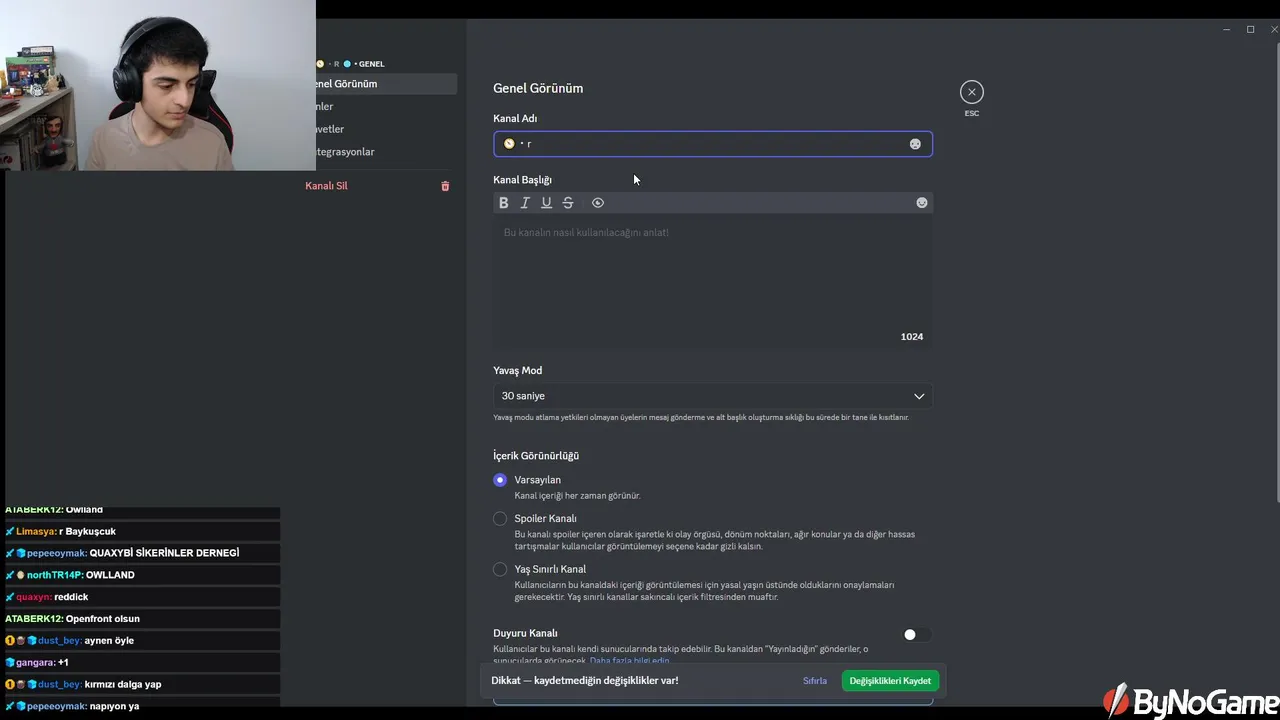Click the trash icon beside Kanalı Sil
This screenshot has width=1280, height=720.
click(445, 186)
